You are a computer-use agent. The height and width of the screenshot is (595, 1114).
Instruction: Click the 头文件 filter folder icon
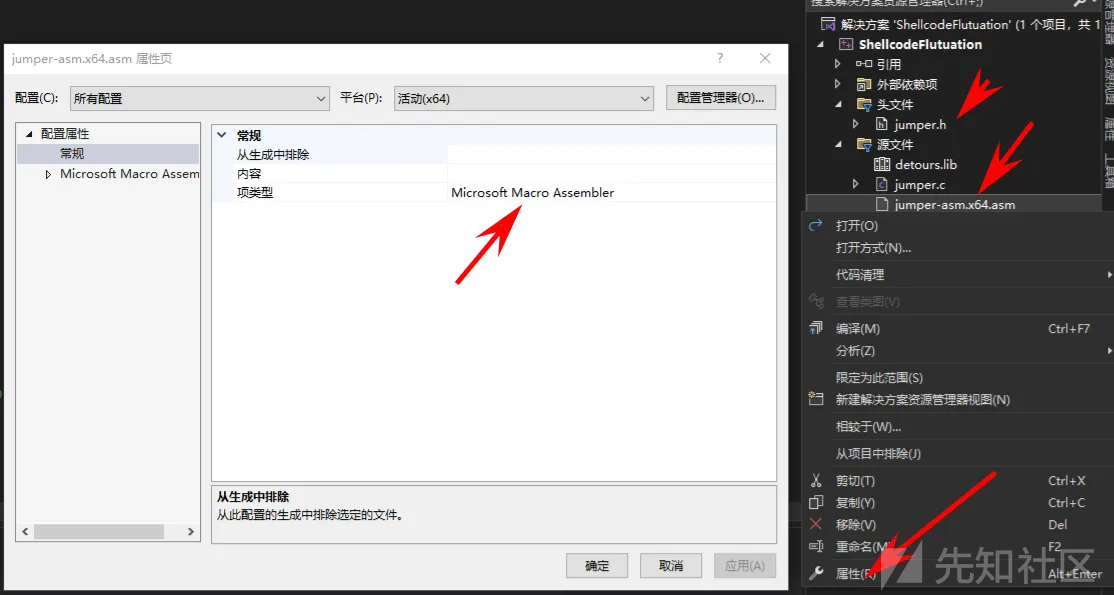864,104
